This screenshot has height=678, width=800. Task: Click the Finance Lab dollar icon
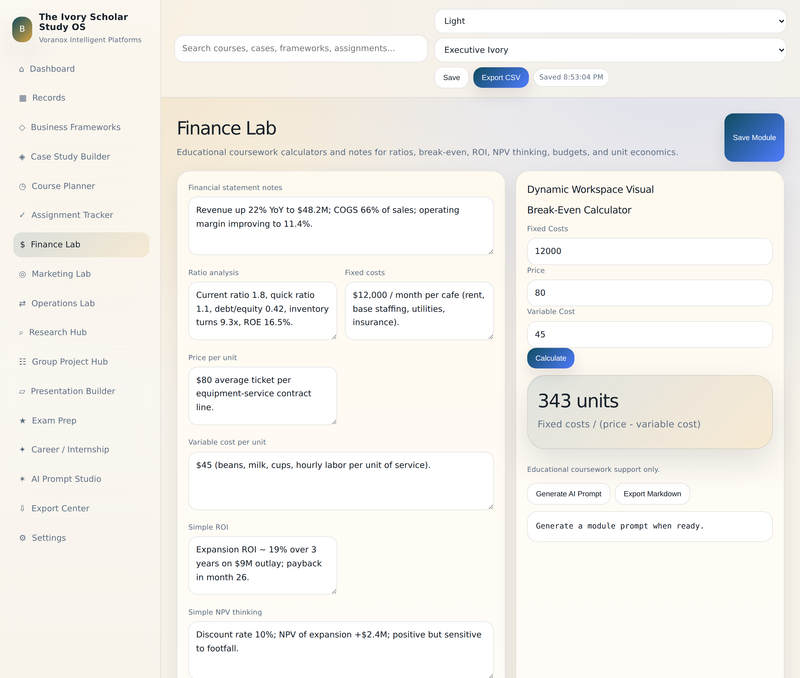point(22,245)
